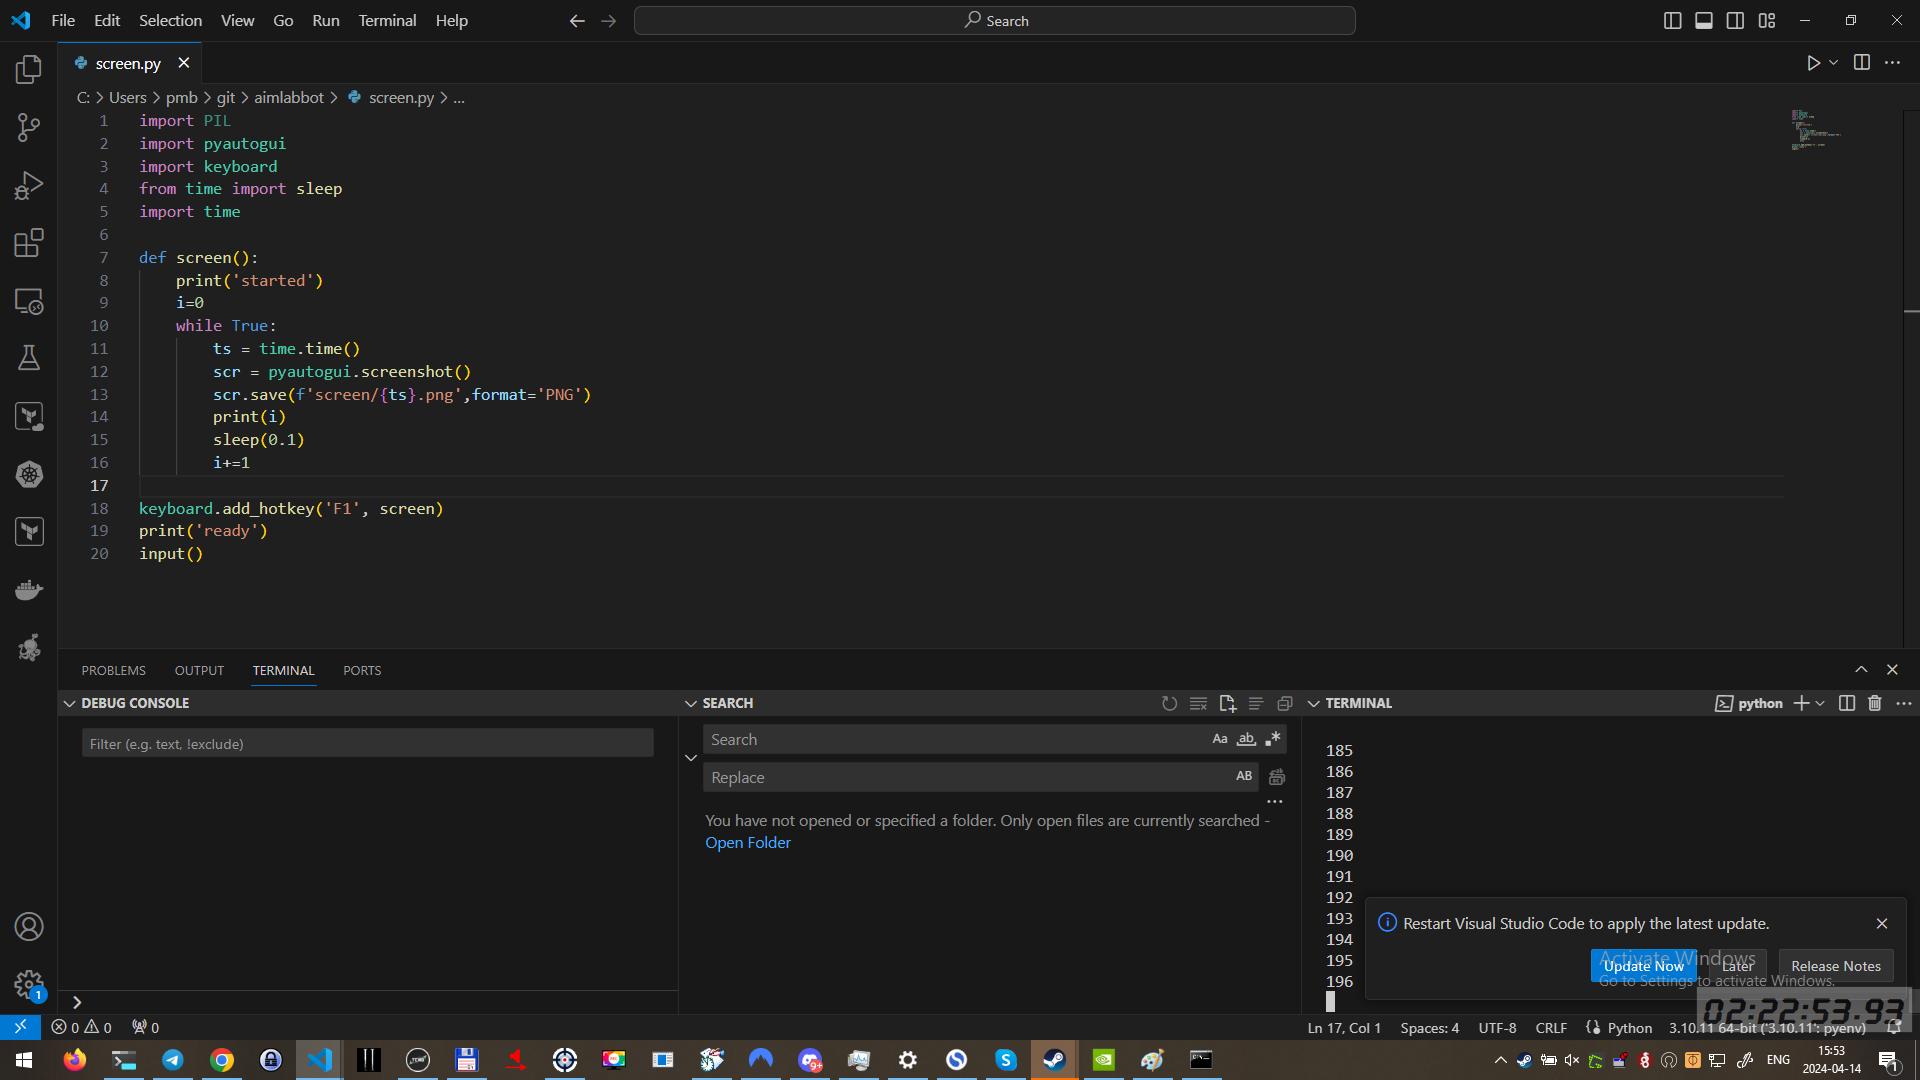Open the Explorer view in activity bar
The image size is (1920, 1080).
tap(29, 69)
